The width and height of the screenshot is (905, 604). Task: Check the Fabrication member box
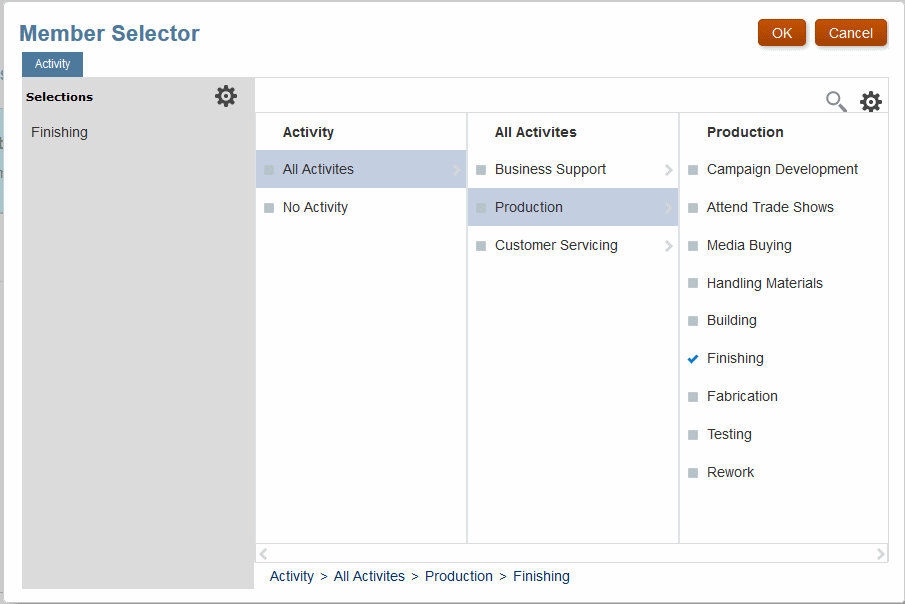pos(693,397)
